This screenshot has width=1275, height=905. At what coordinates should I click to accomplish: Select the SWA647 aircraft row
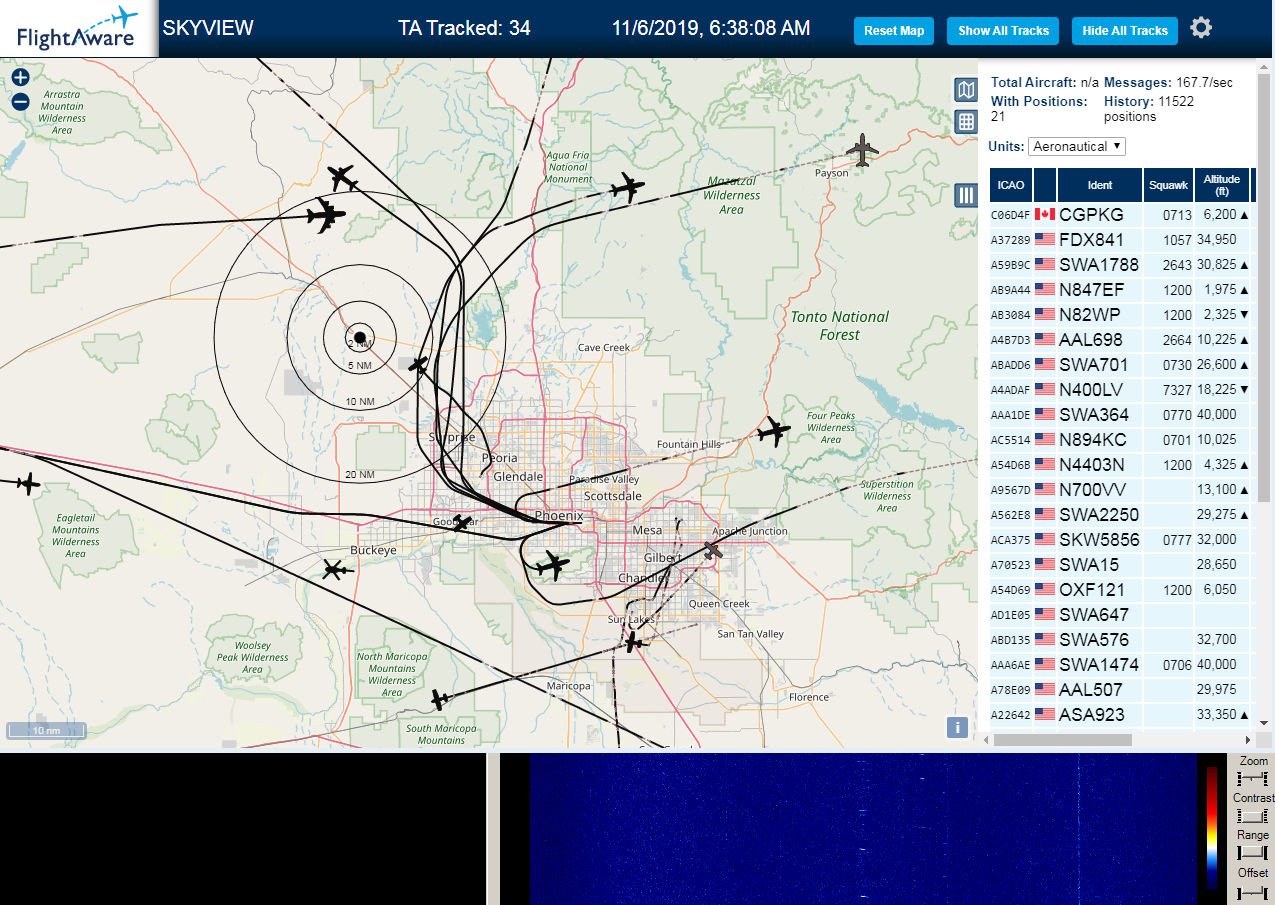(x=1120, y=614)
